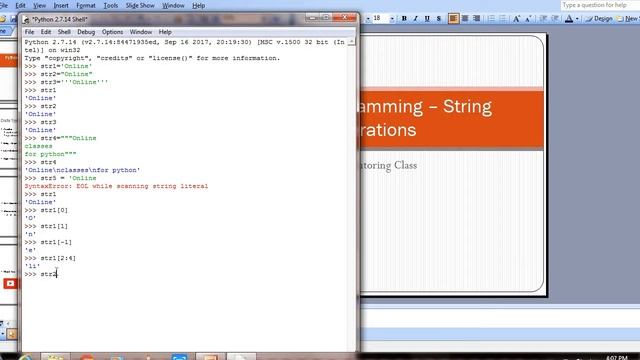Click the line str1[-1]

click(x=48, y=242)
